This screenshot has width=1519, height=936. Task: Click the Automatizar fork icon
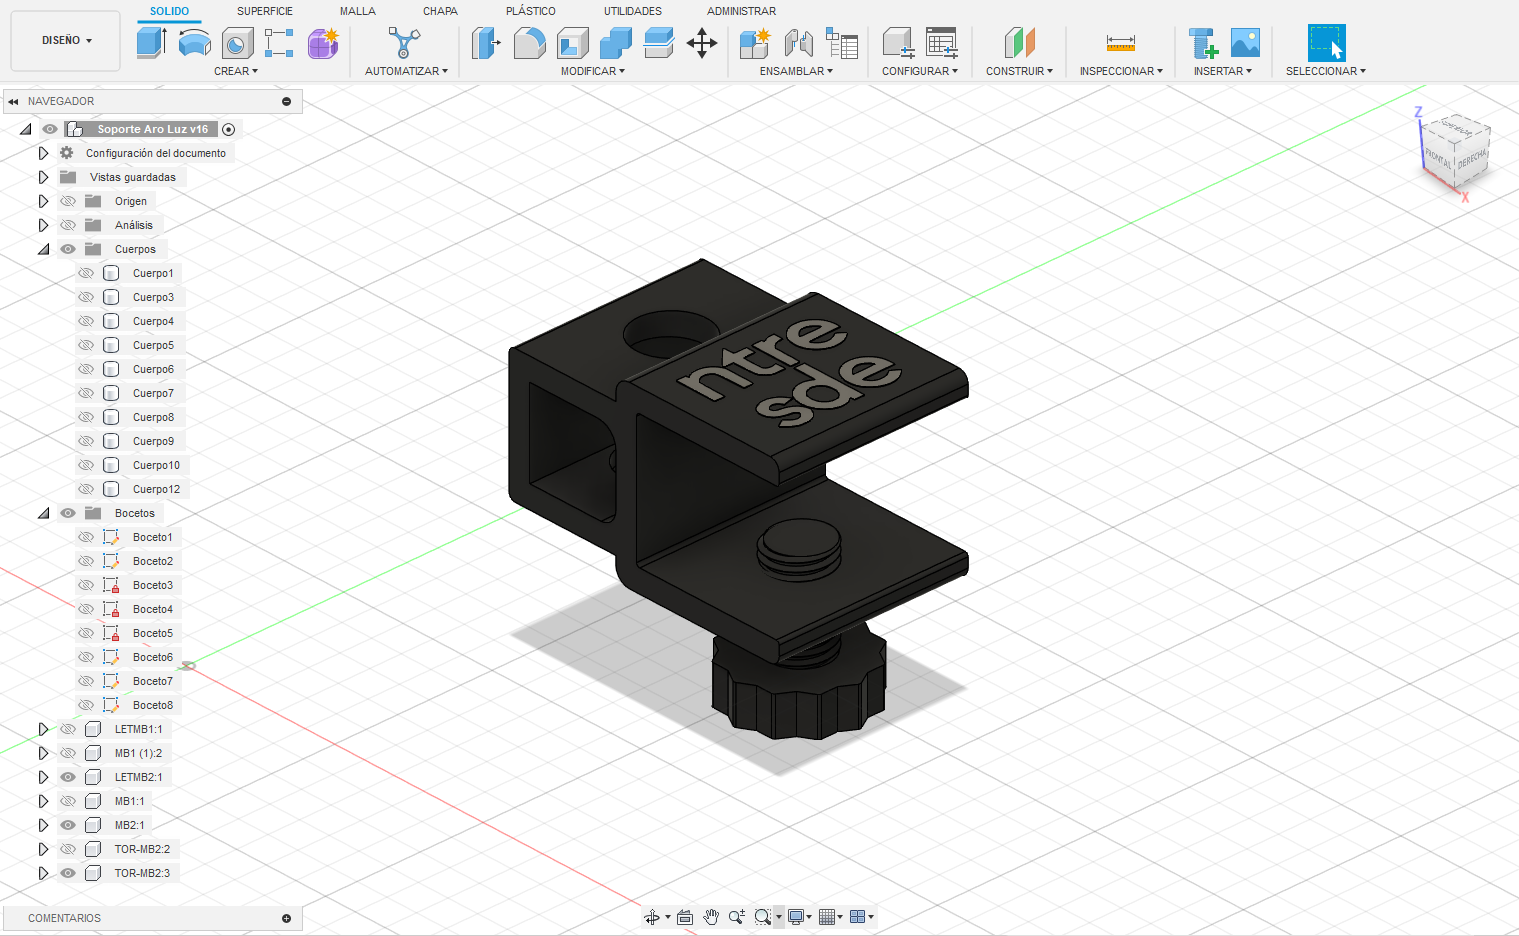[404, 43]
